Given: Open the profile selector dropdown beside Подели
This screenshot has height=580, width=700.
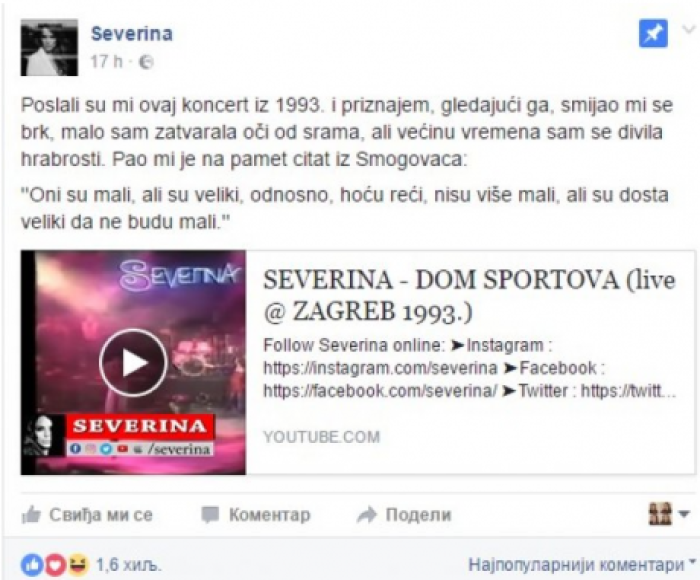Looking at the screenshot, I should [669, 514].
